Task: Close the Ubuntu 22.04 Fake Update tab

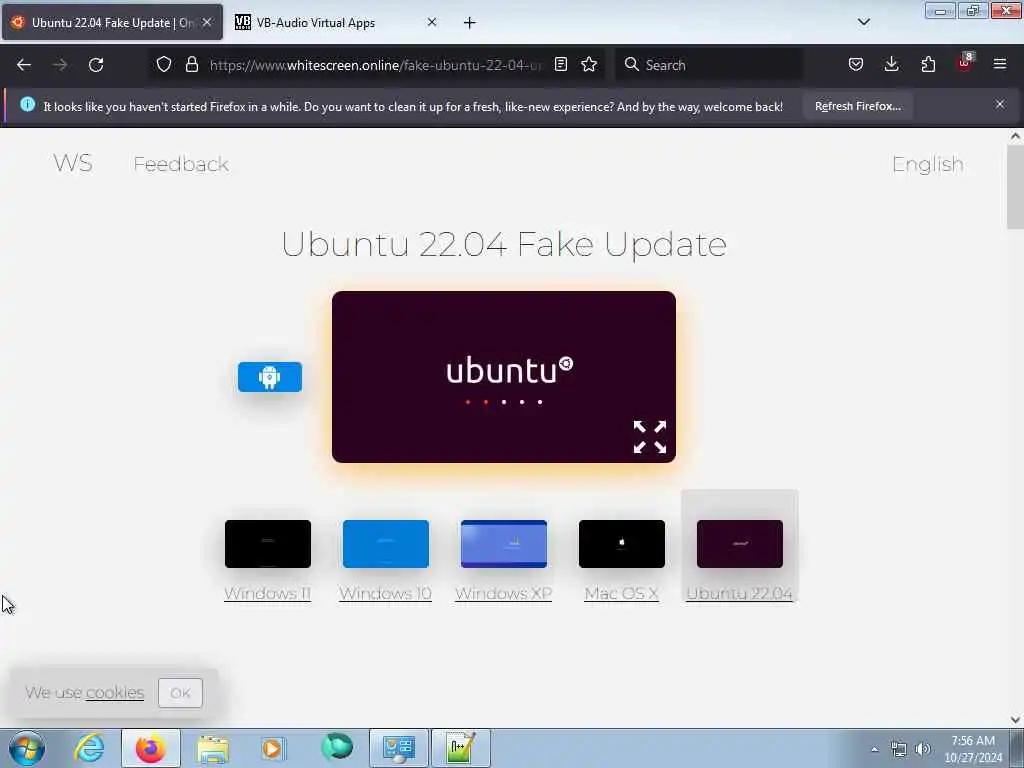Action: click(x=207, y=22)
